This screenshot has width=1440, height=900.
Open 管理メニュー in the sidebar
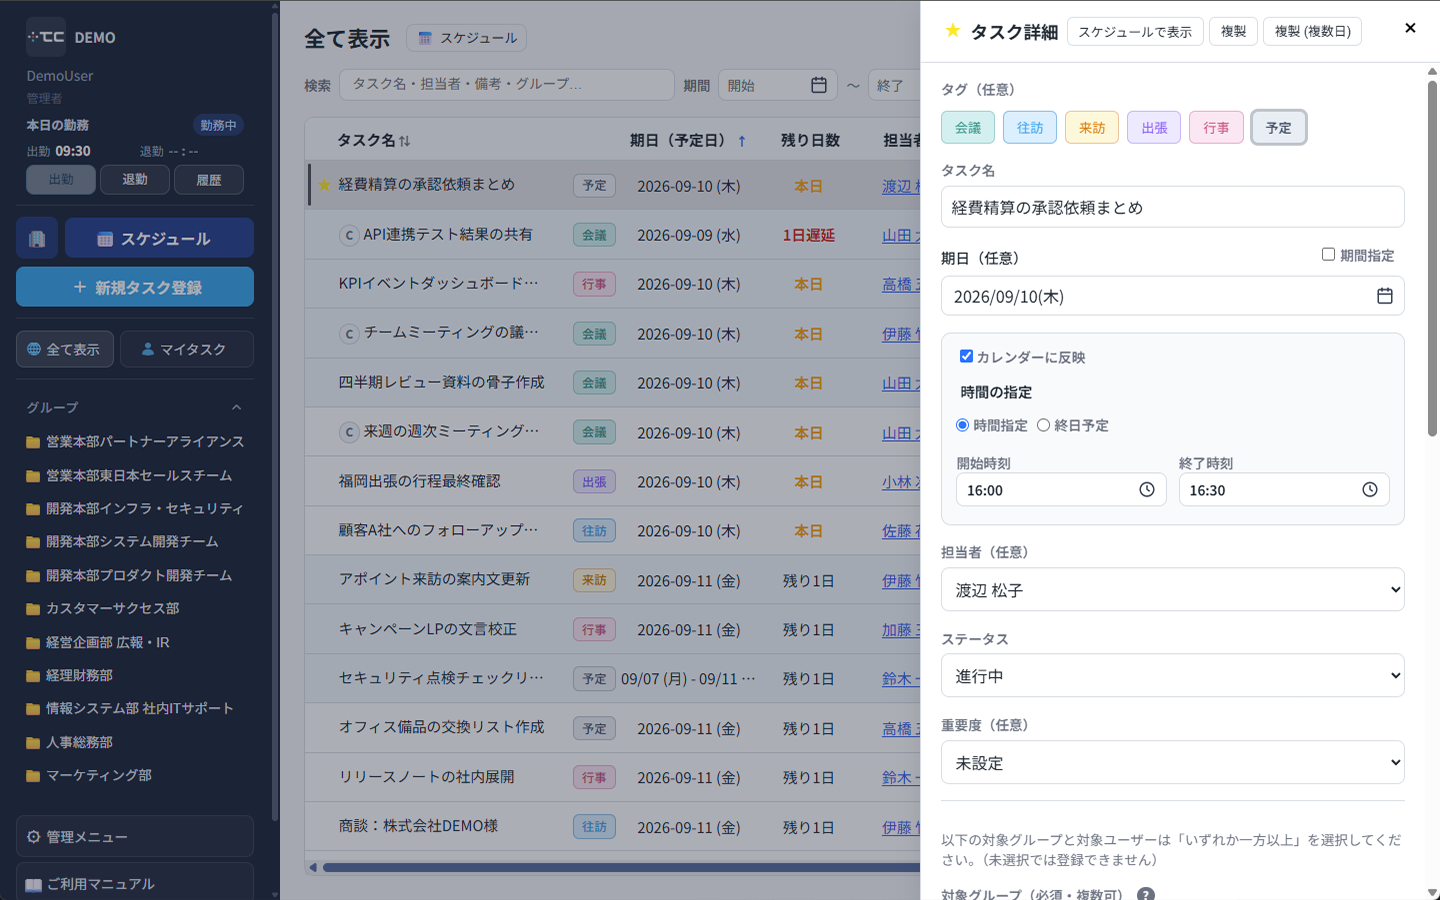[135, 837]
